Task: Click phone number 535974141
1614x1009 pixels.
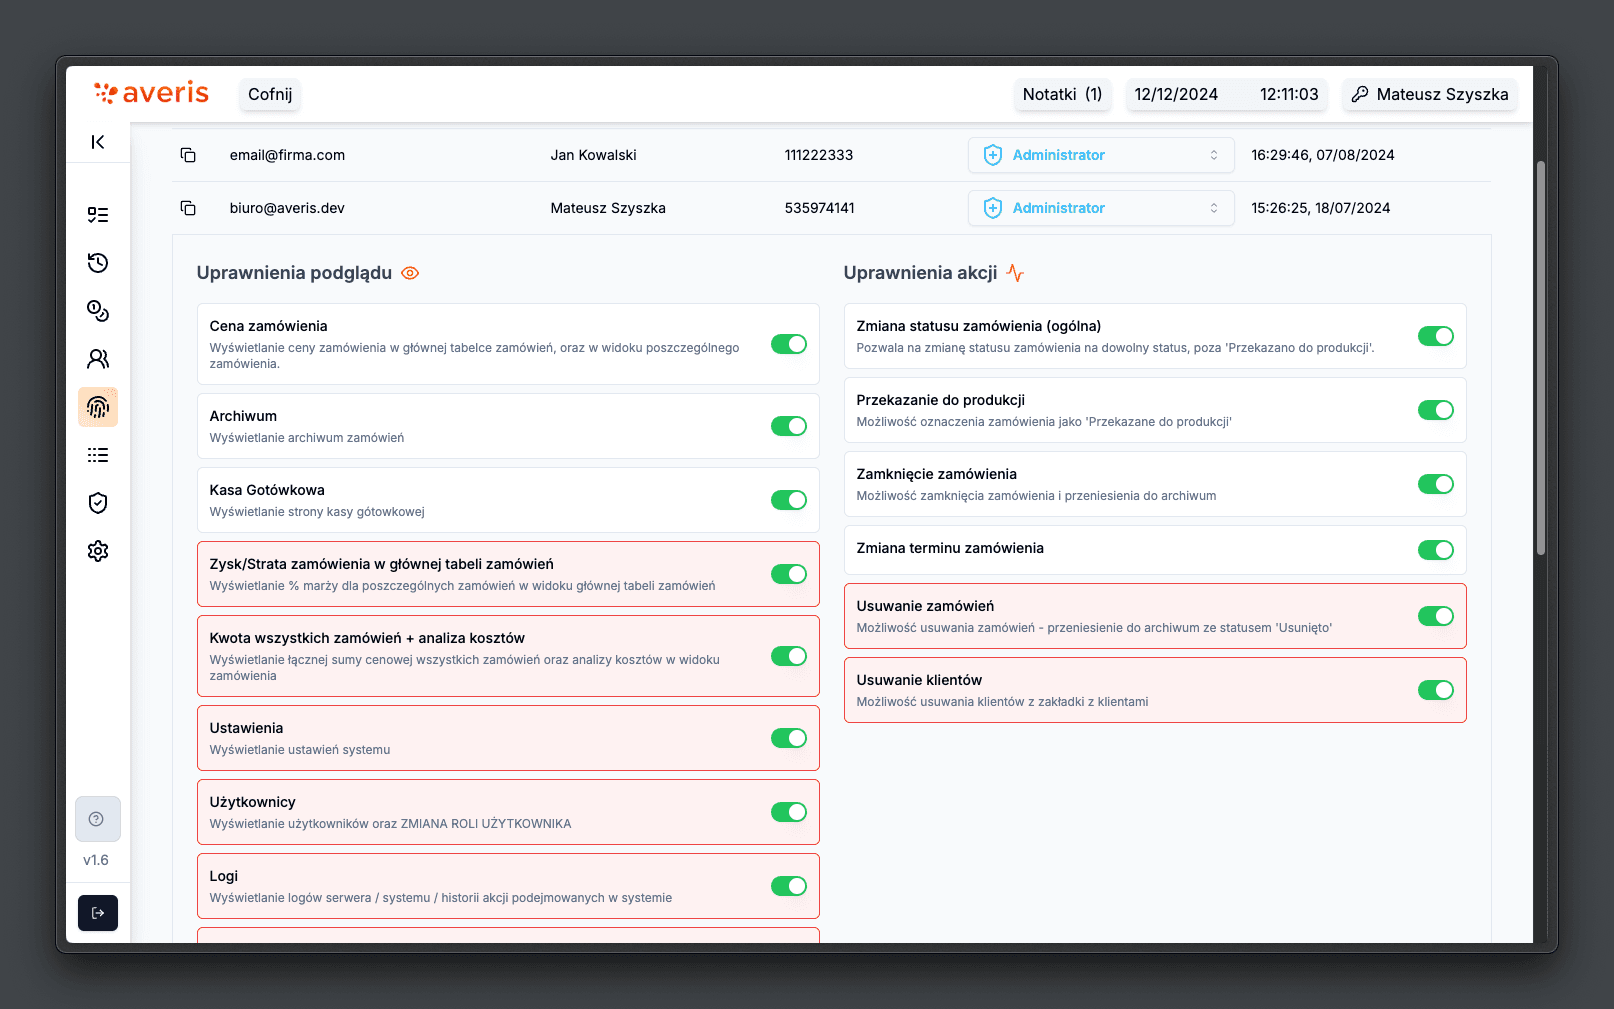Action: (819, 208)
